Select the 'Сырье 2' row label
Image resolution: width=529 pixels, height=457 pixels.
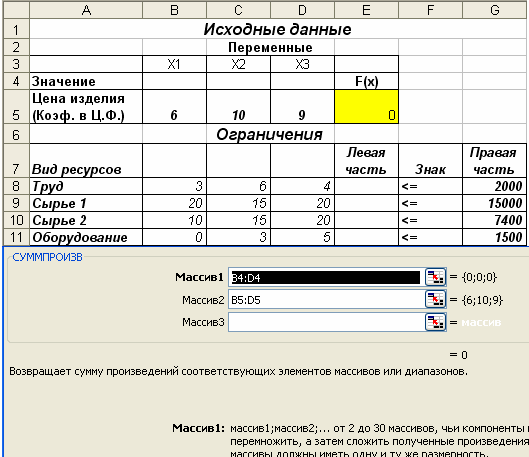click(x=86, y=220)
